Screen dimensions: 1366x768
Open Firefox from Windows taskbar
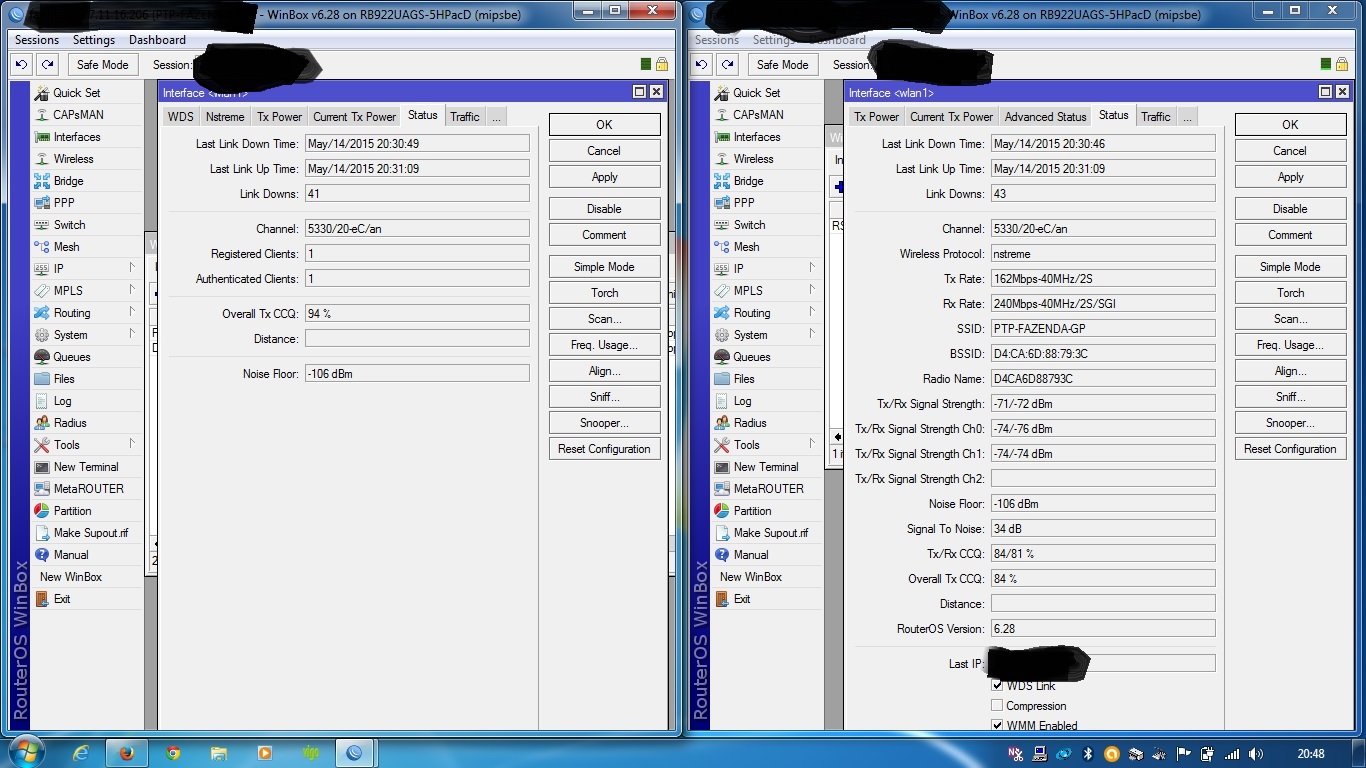point(127,753)
